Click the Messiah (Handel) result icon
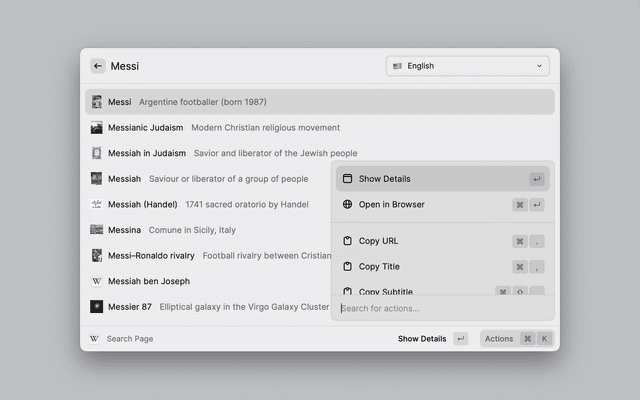The image size is (640, 400). pos(97,204)
